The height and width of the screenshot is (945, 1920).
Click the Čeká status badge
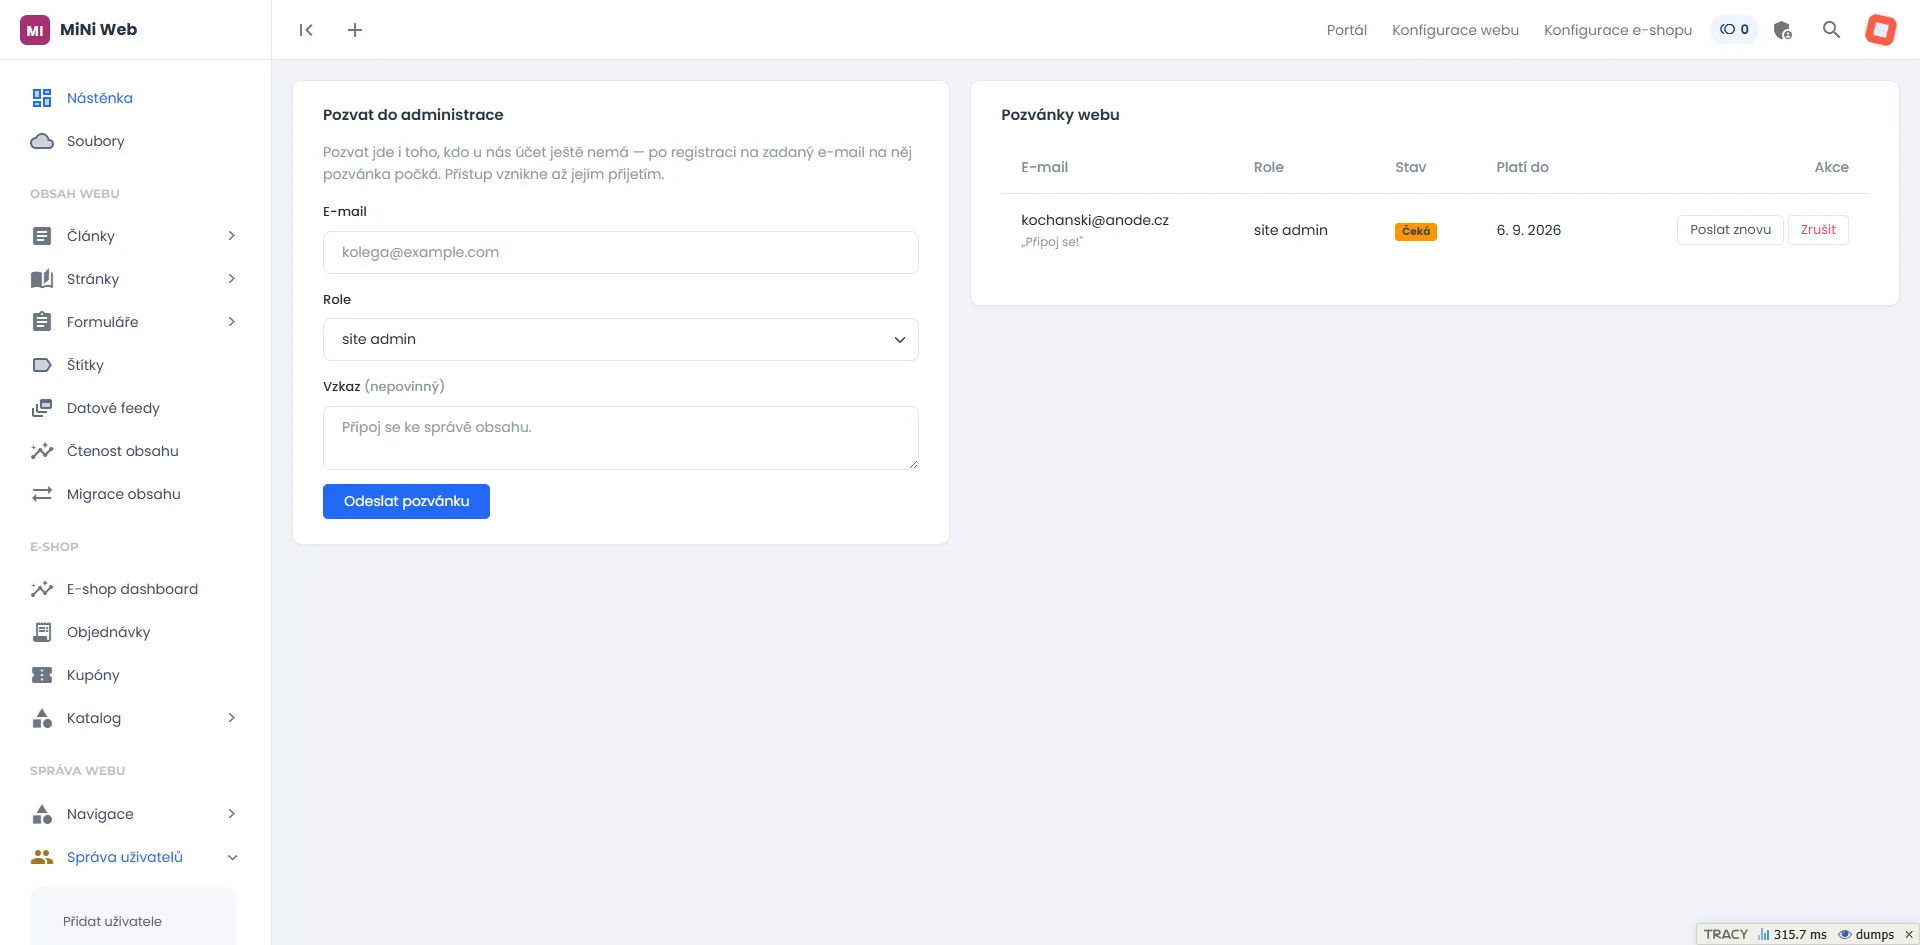tap(1416, 231)
